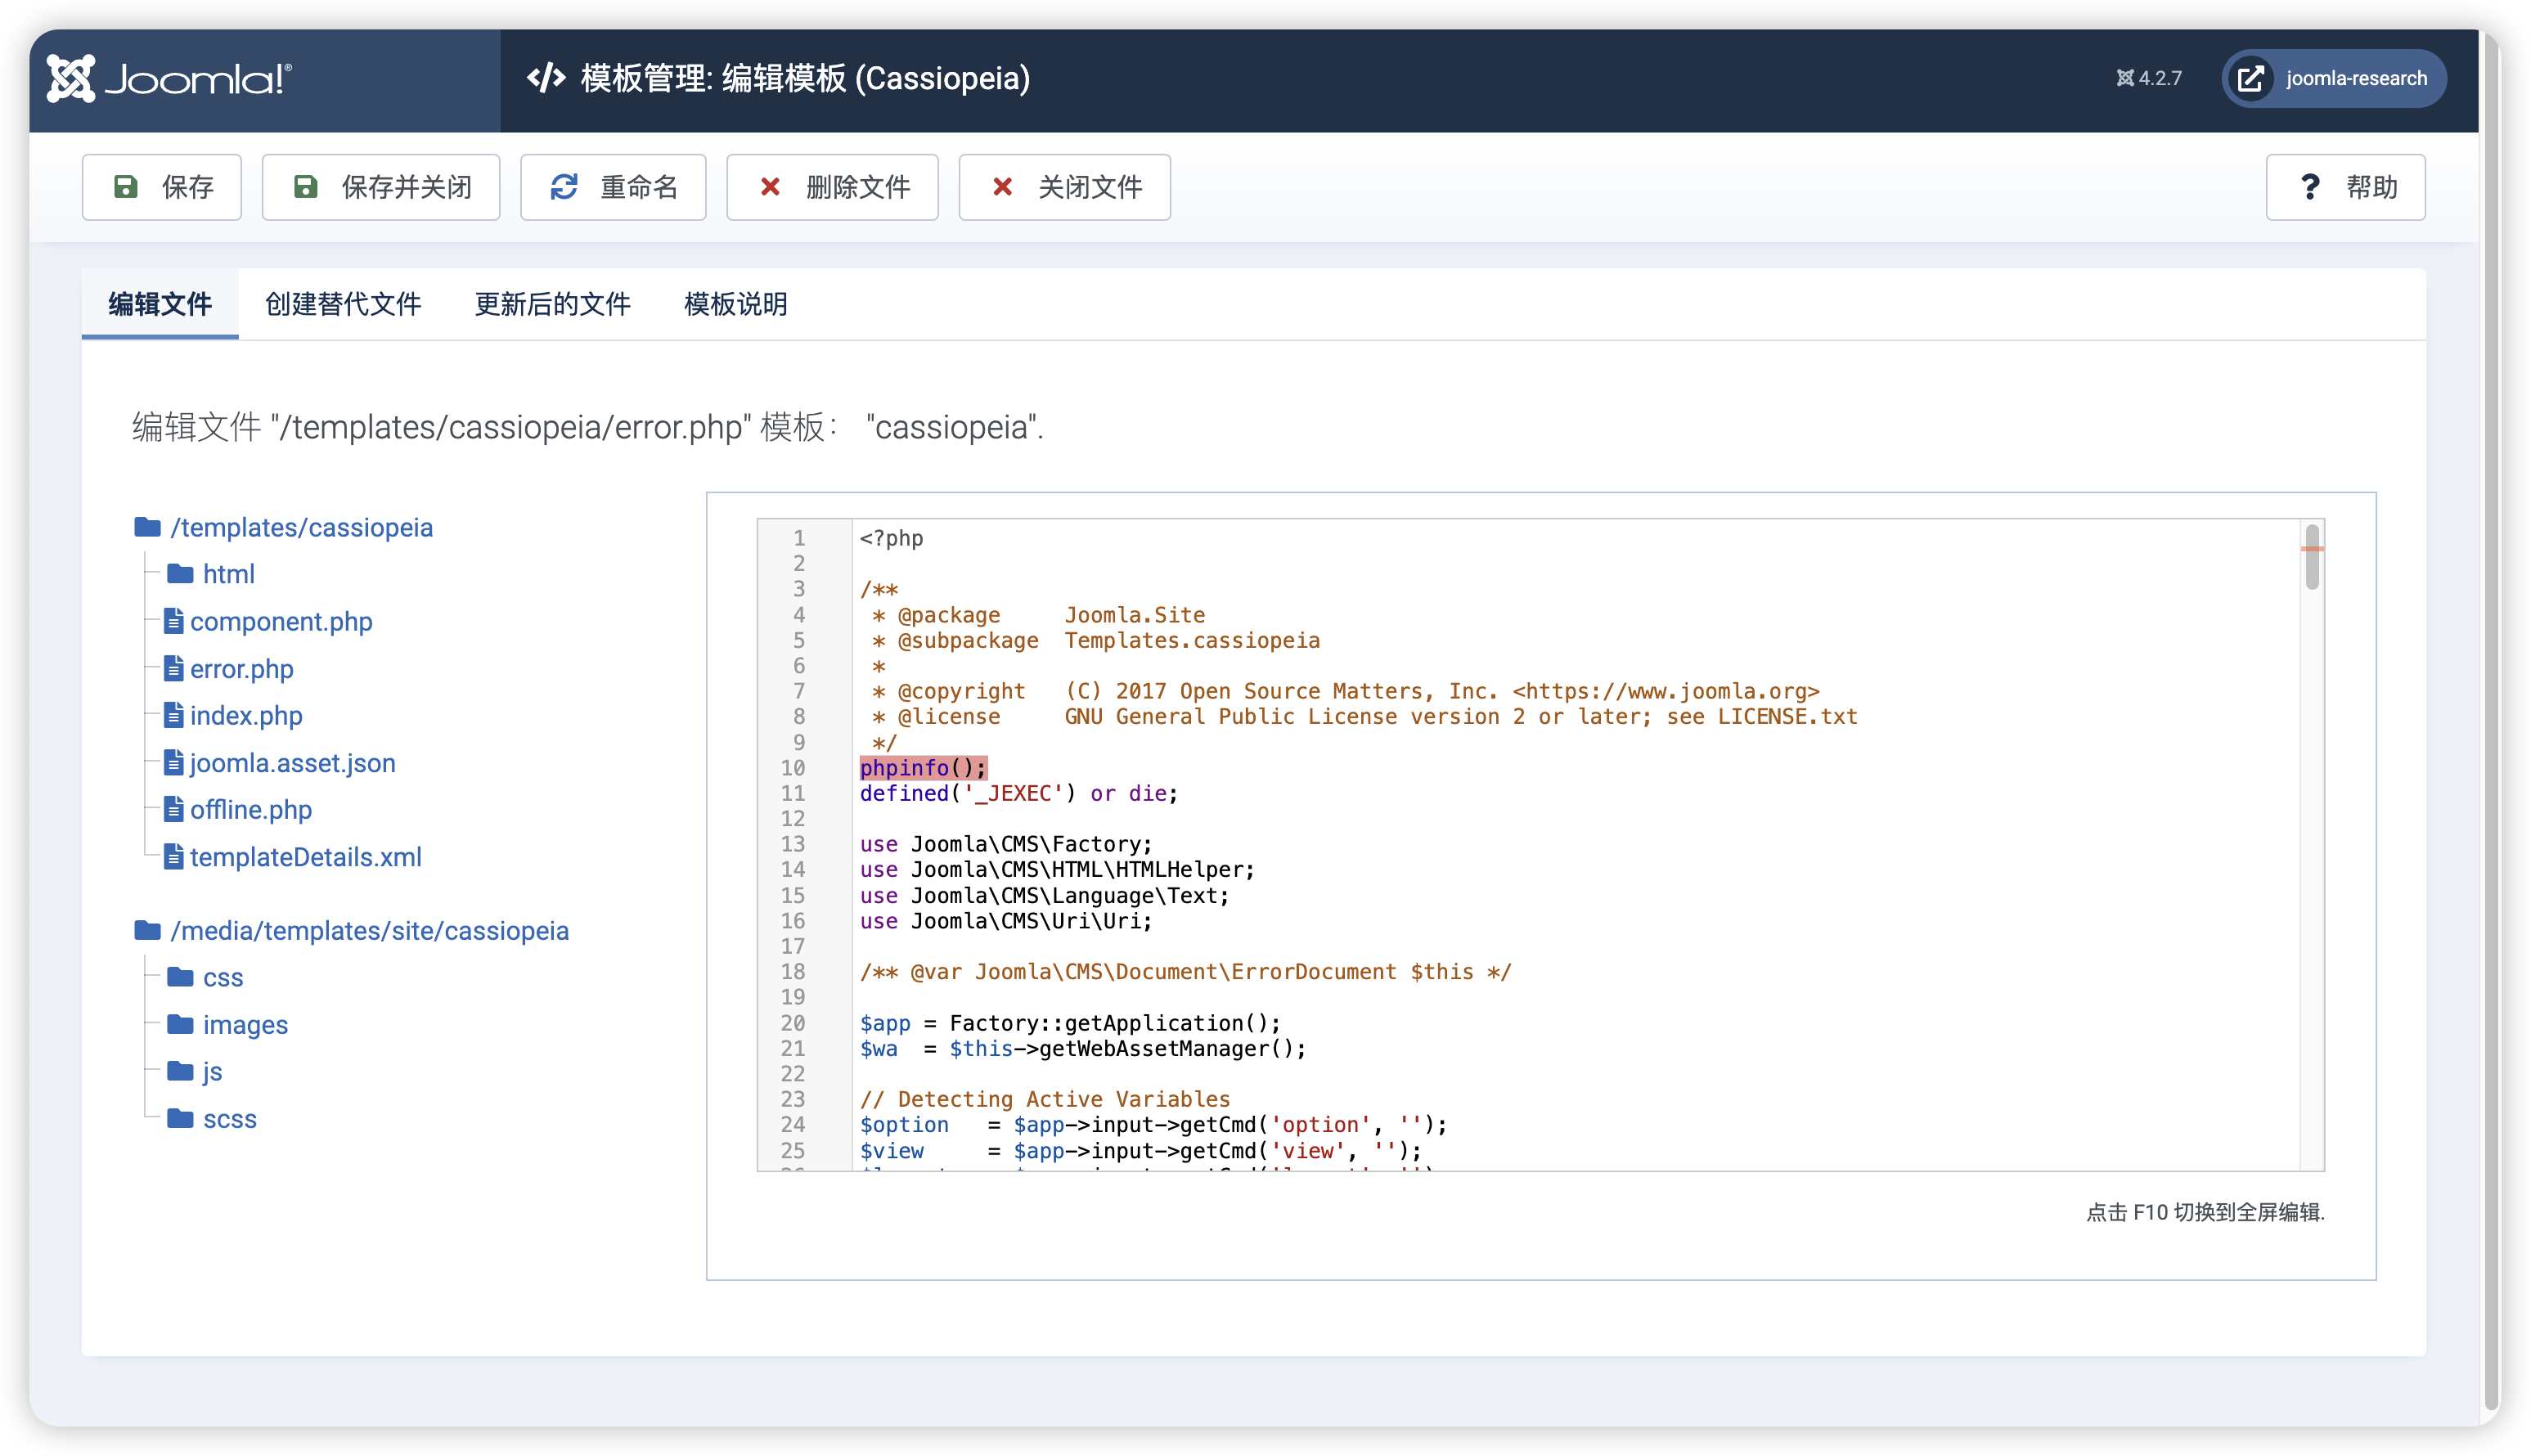Click the question mark help icon
2531x1456 pixels.
pyautogui.click(x=2309, y=187)
